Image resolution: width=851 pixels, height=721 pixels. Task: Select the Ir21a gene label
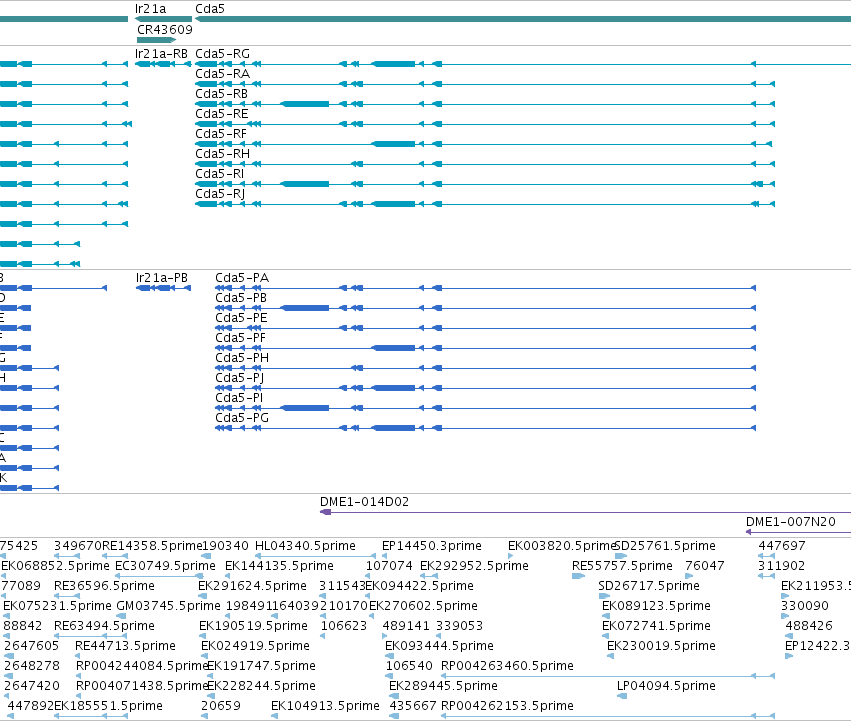pyautogui.click(x=150, y=9)
